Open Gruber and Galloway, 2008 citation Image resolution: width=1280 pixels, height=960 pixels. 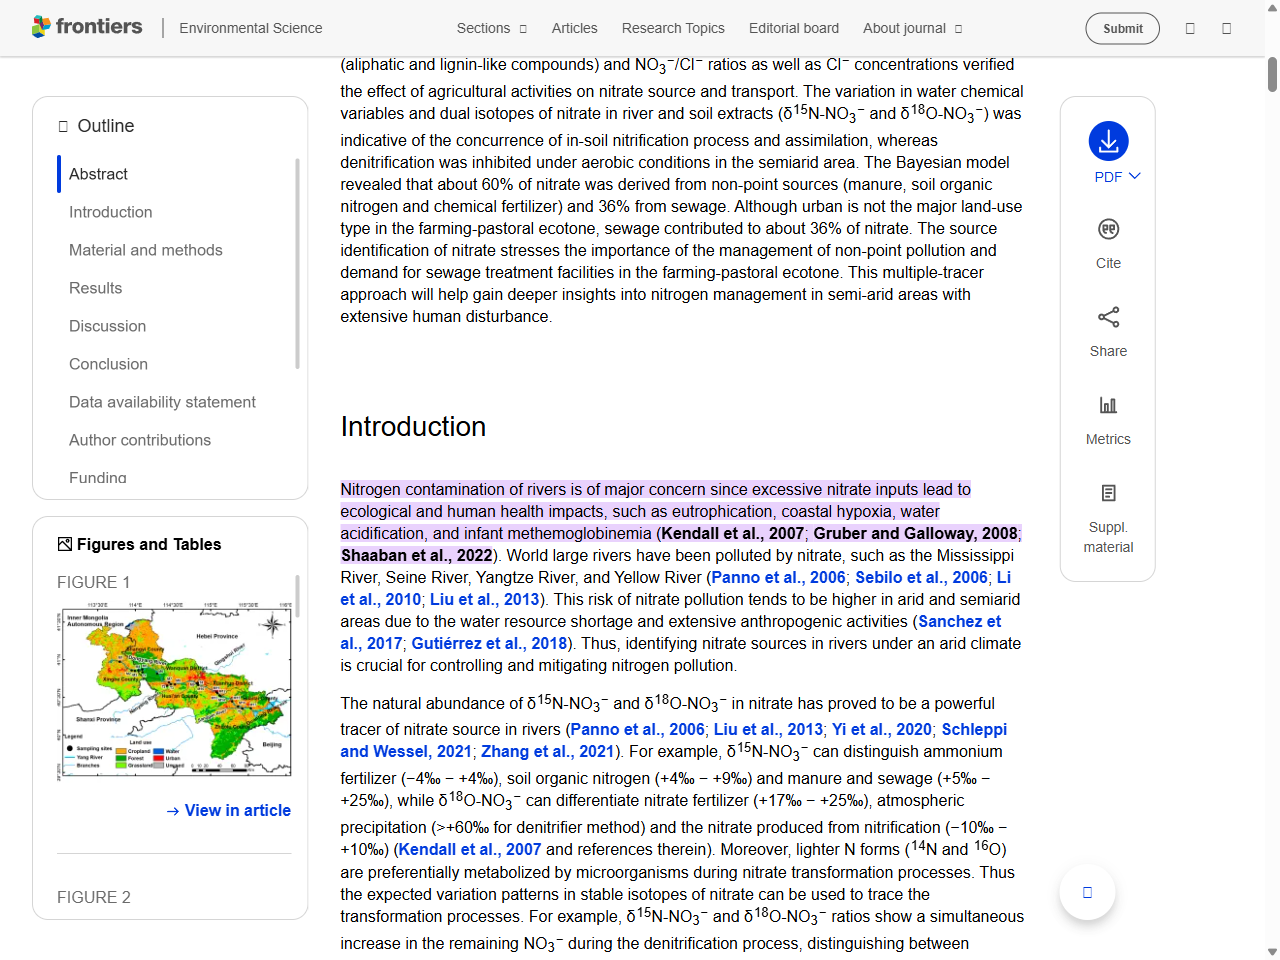click(x=915, y=533)
